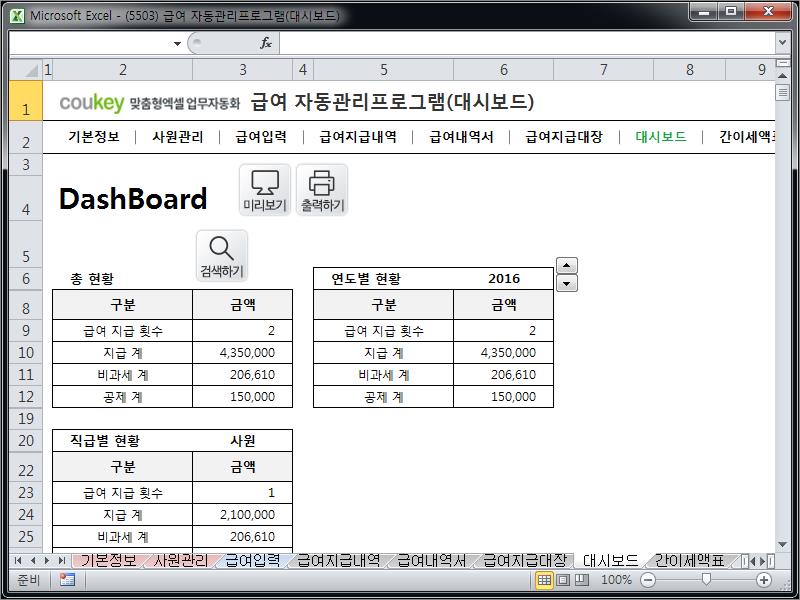
Task: Click horizontal scrollbar right arrow
Action: (x=762, y=561)
